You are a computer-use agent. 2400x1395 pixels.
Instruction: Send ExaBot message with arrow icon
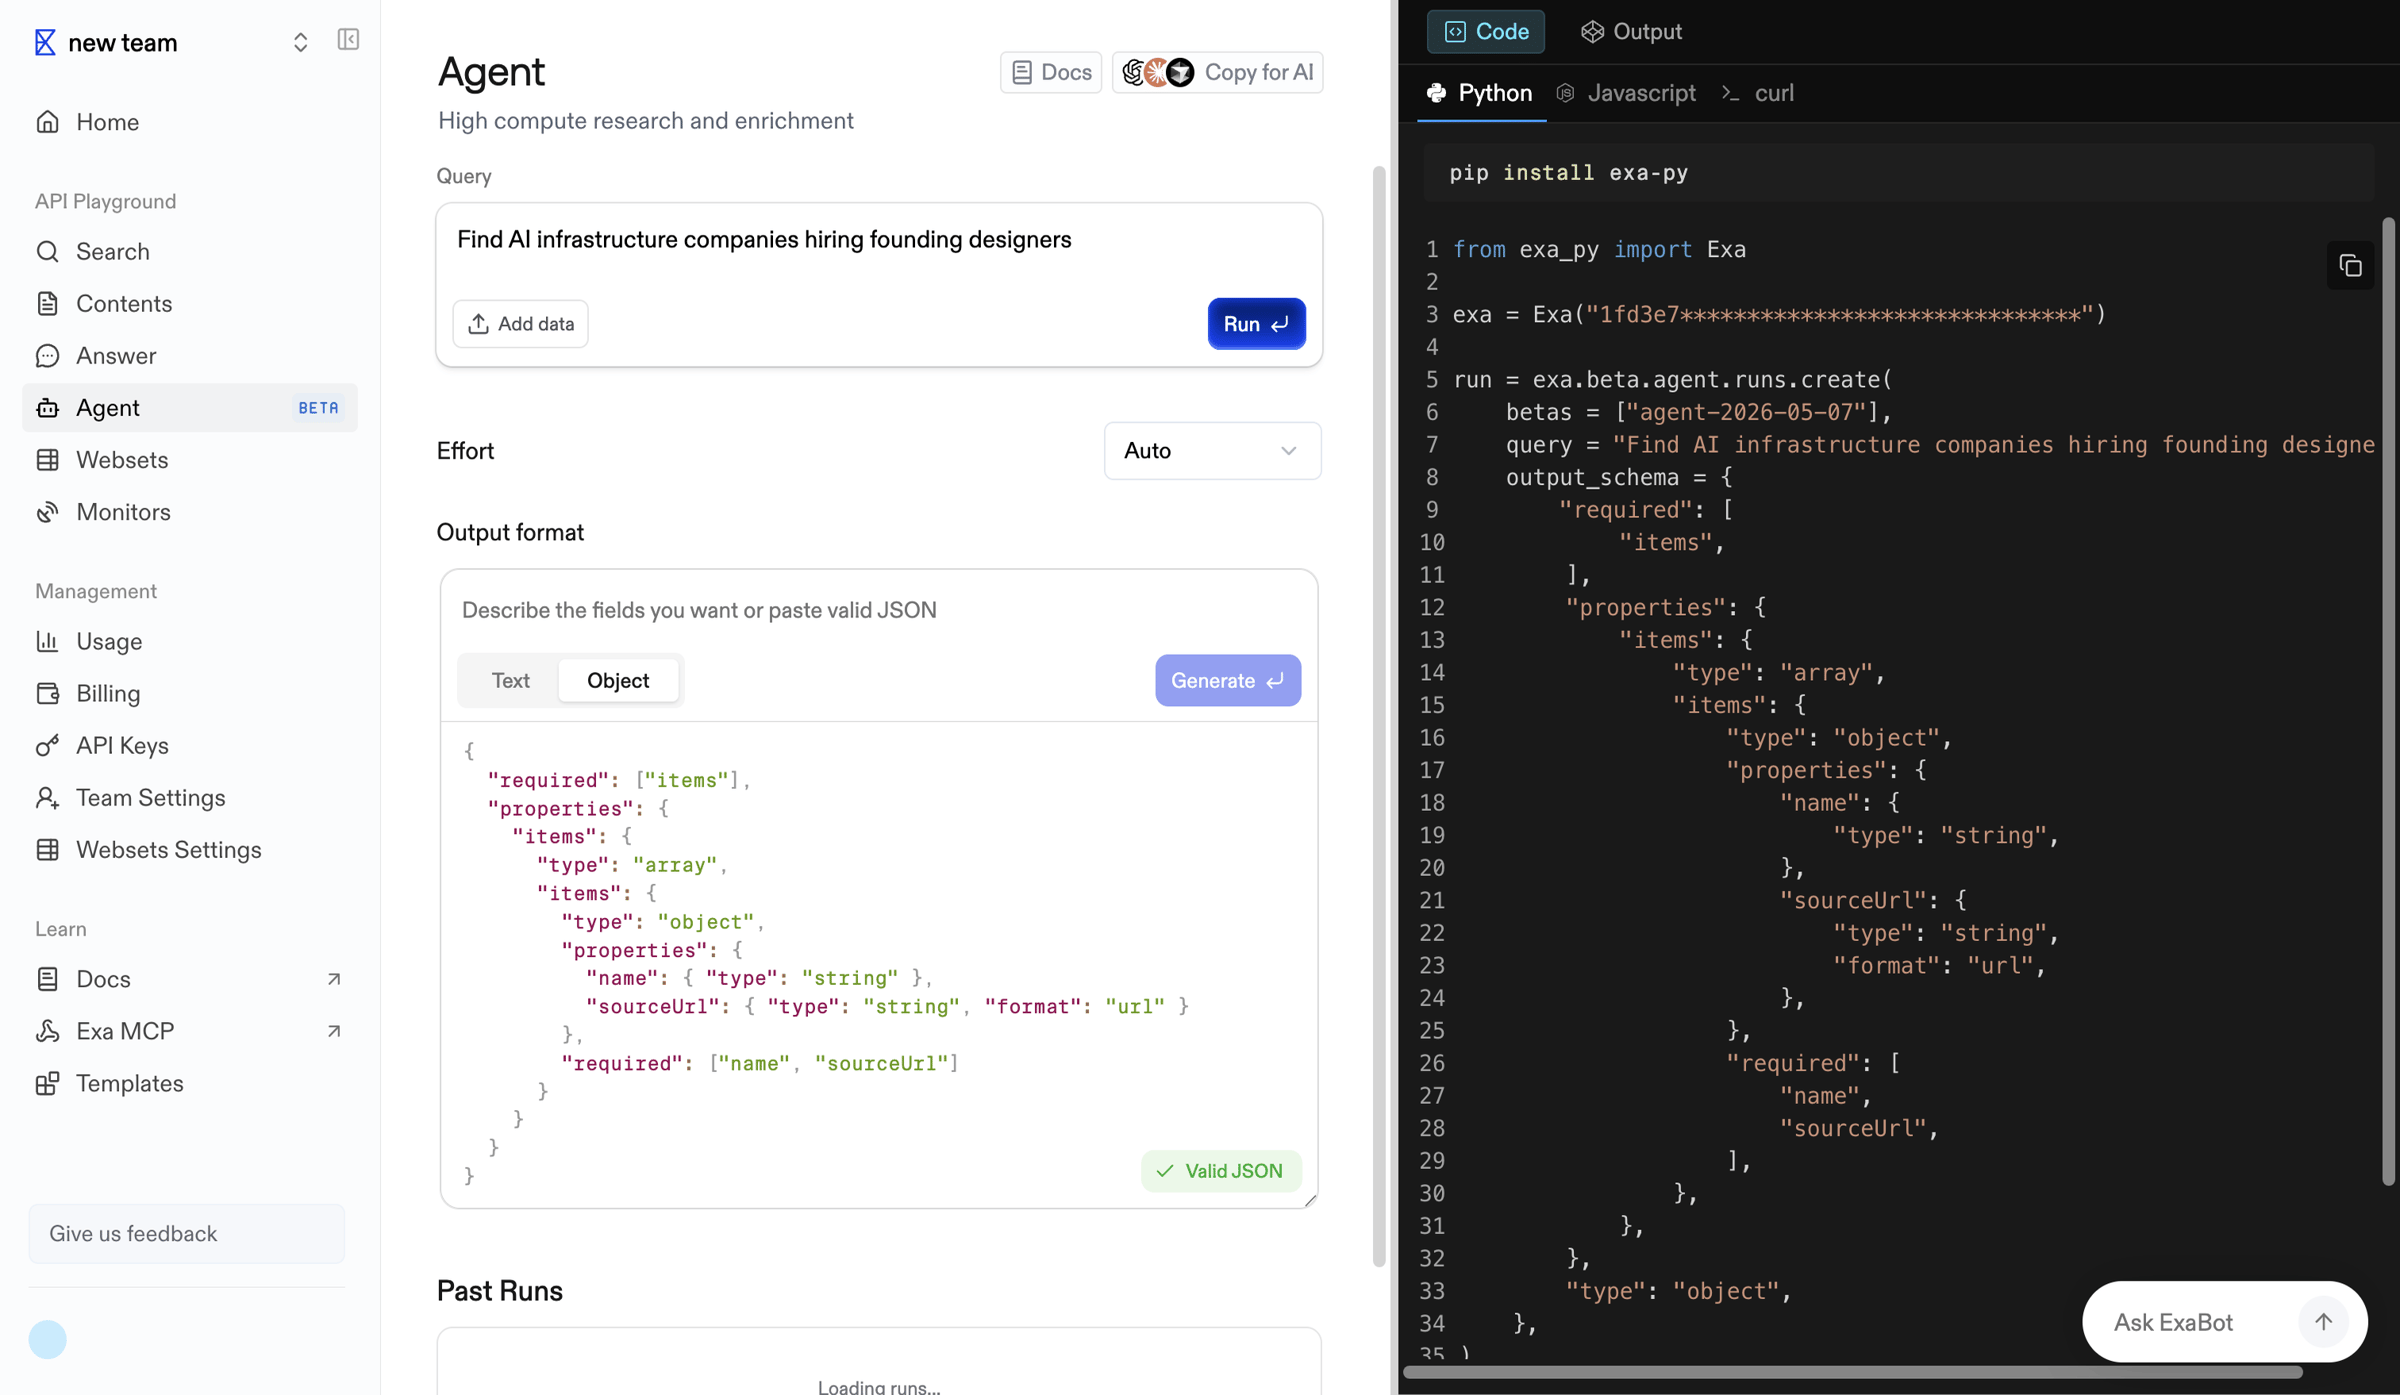(2323, 1322)
